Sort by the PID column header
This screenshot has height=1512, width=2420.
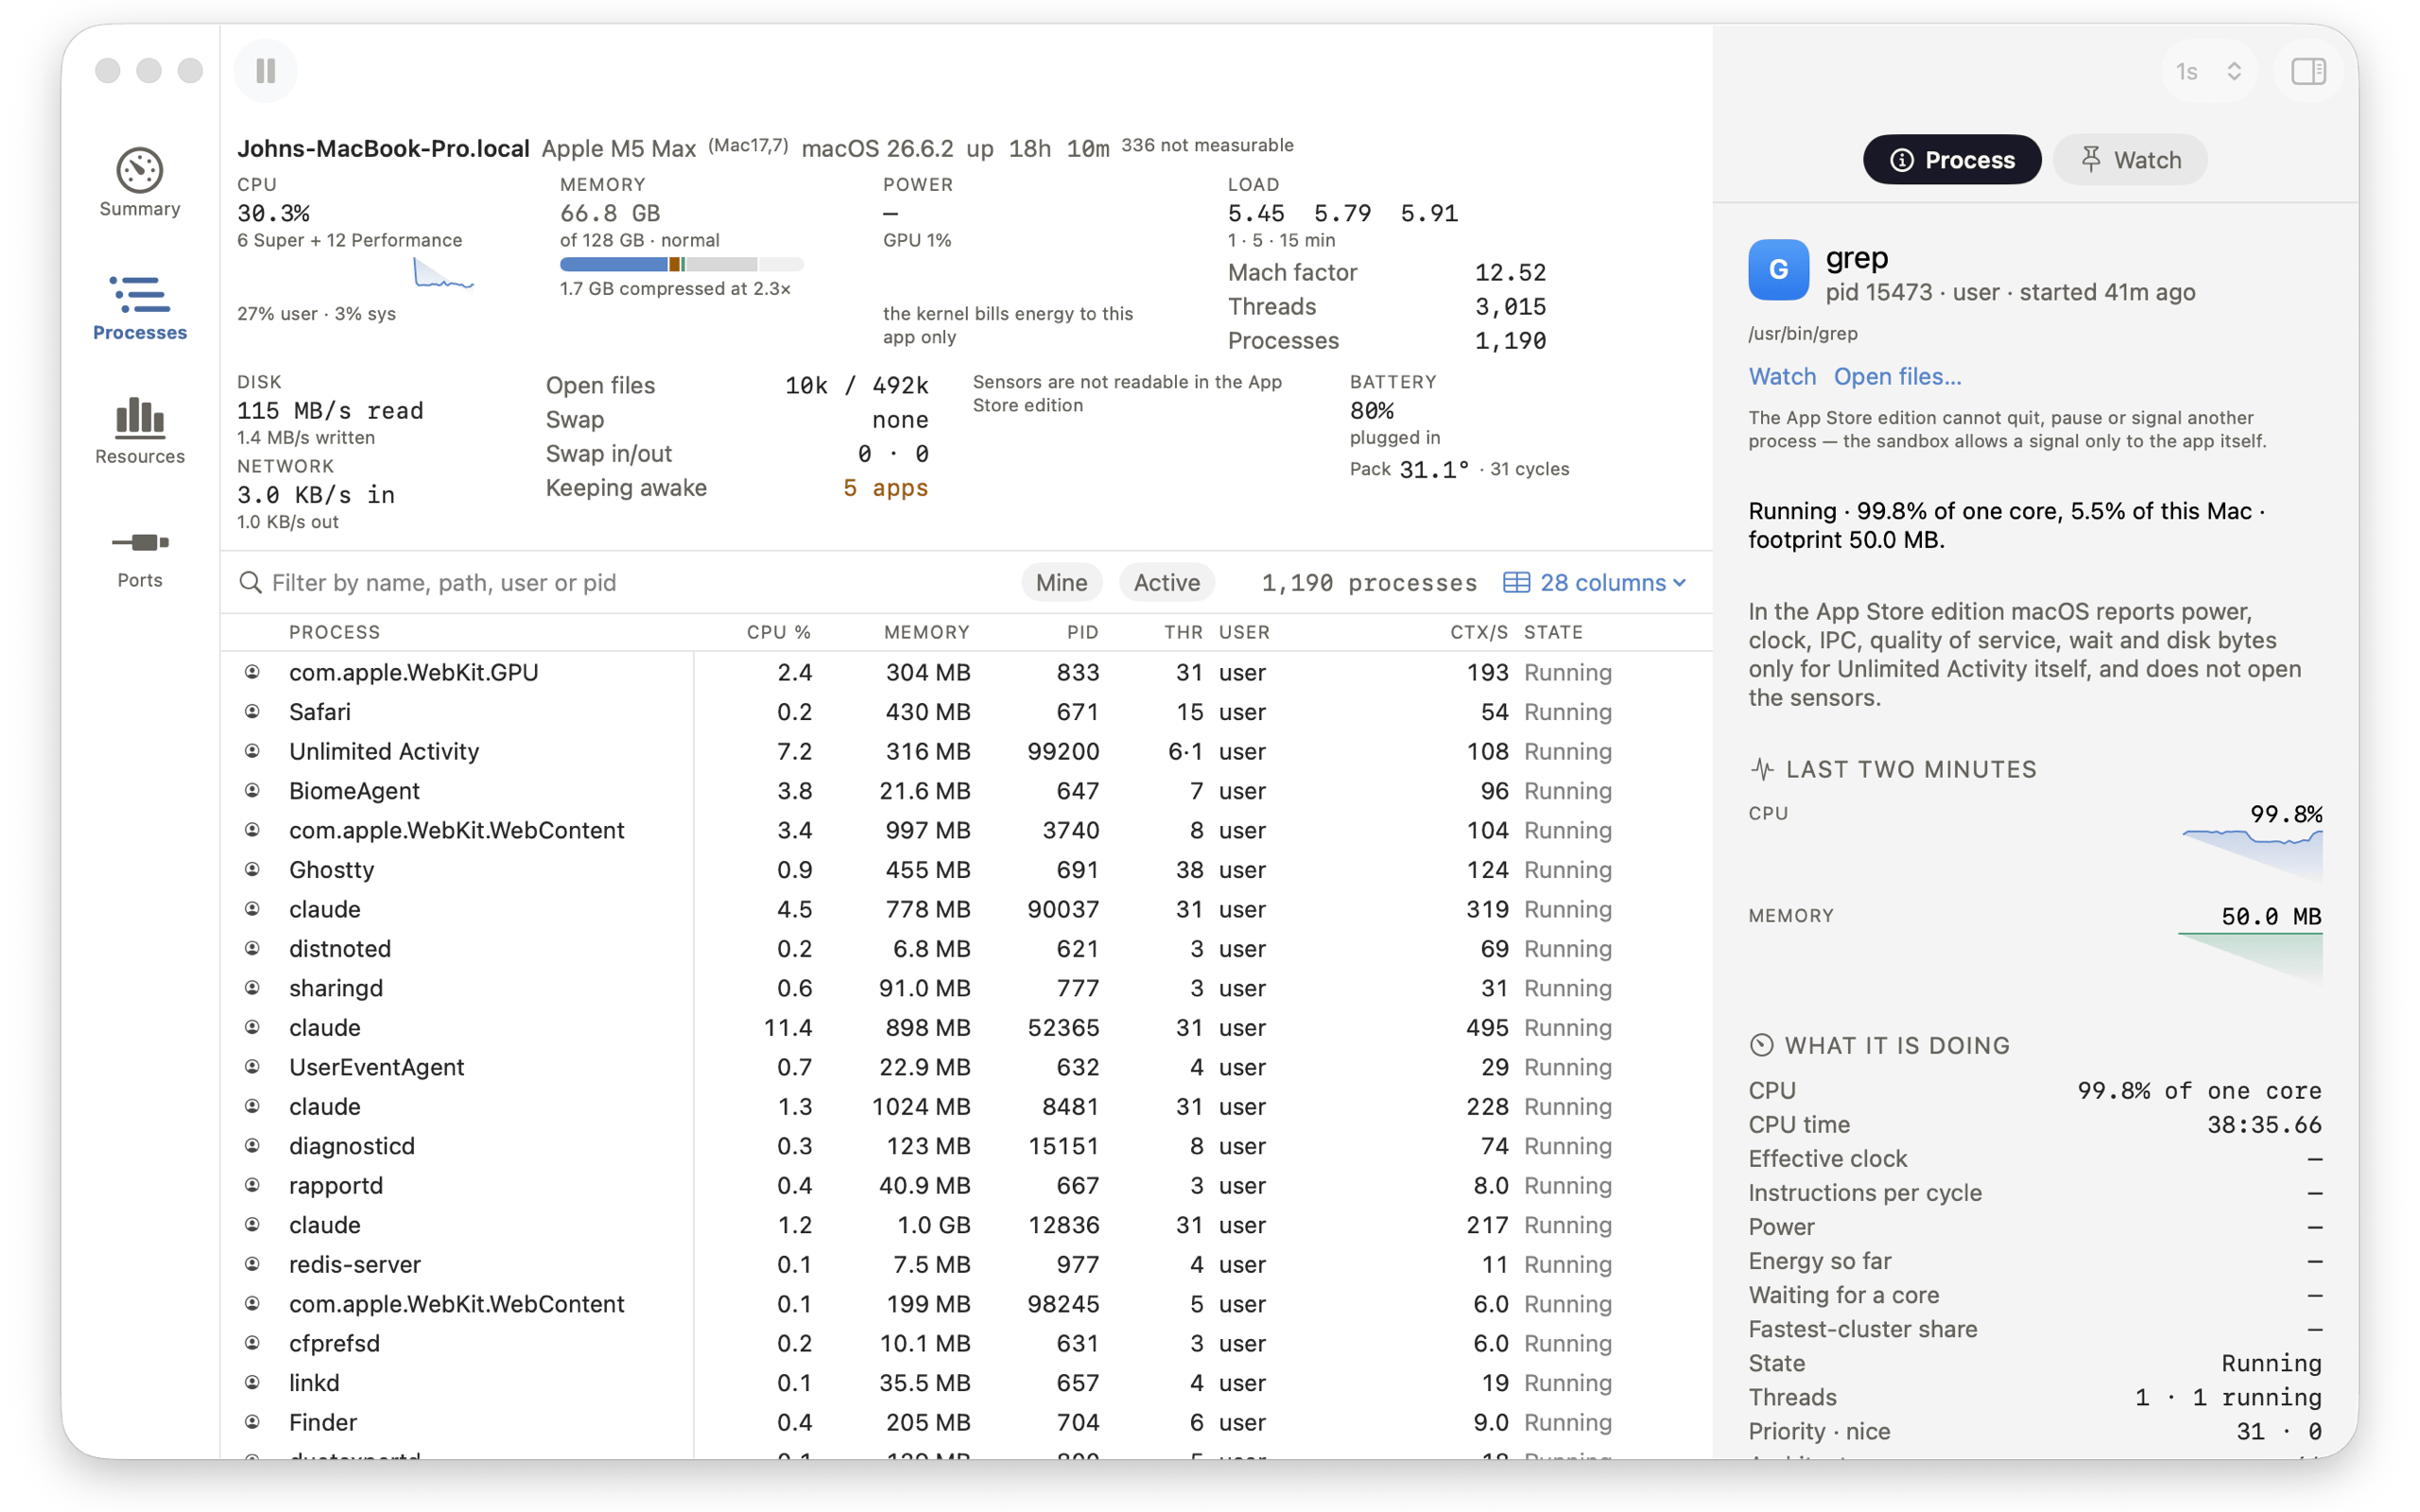pyautogui.click(x=1082, y=632)
